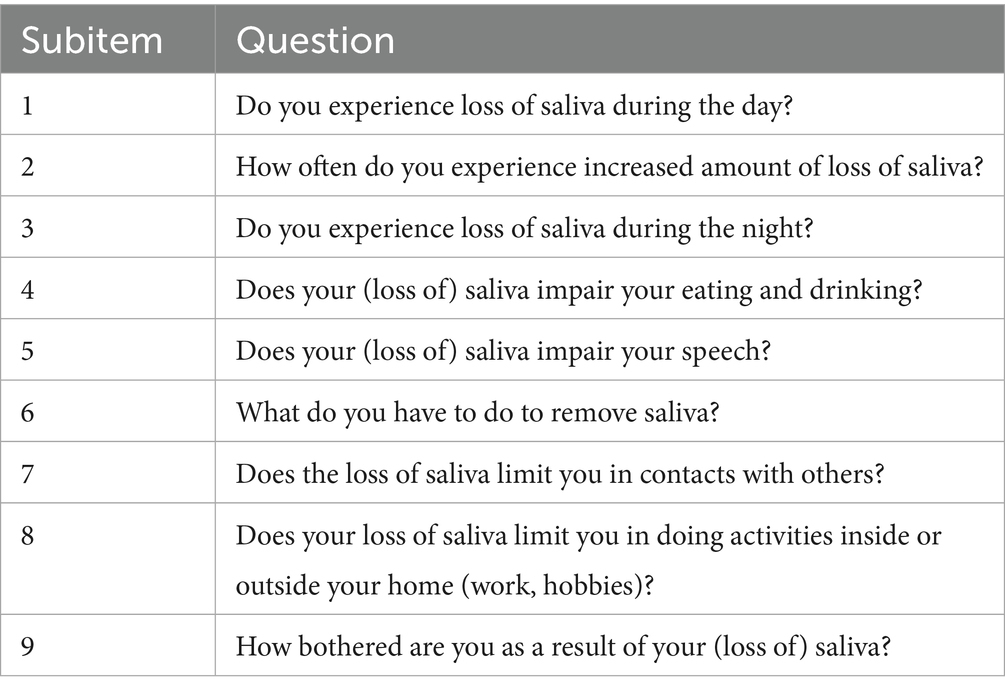Select subitem number 2 cell
The image size is (1005, 694).
[29, 167]
